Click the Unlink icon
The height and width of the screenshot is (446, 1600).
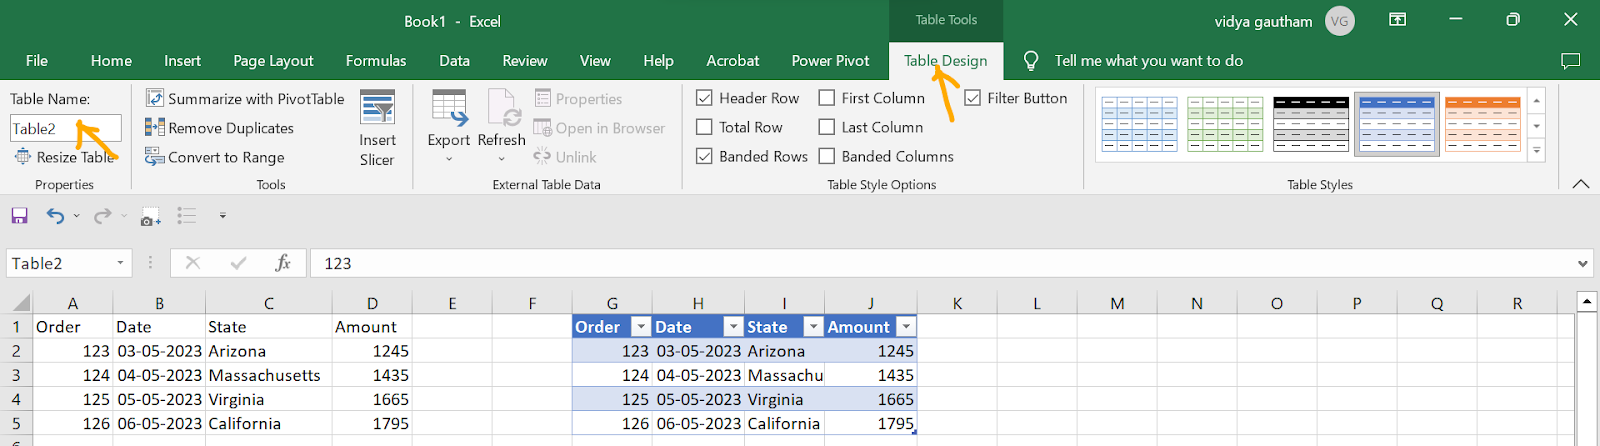tap(543, 156)
